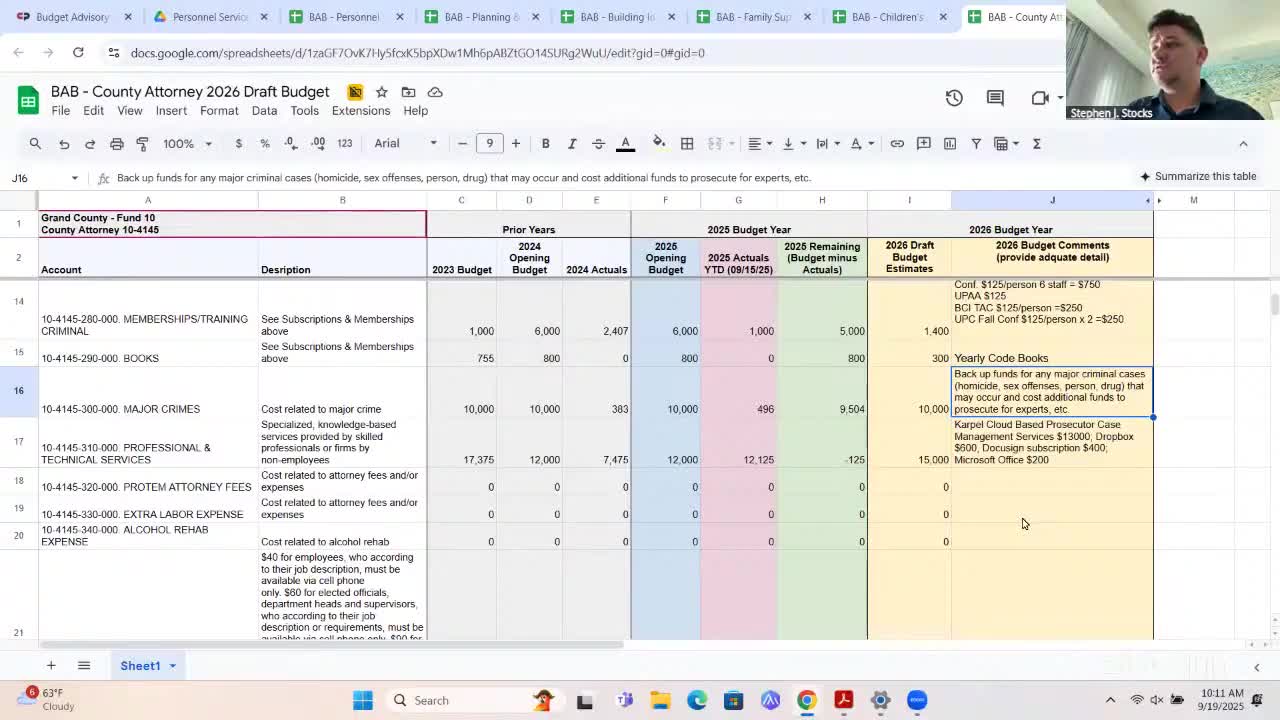This screenshot has height=720, width=1280.
Task: Click the Summarize this table button
Action: [x=1199, y=176]
